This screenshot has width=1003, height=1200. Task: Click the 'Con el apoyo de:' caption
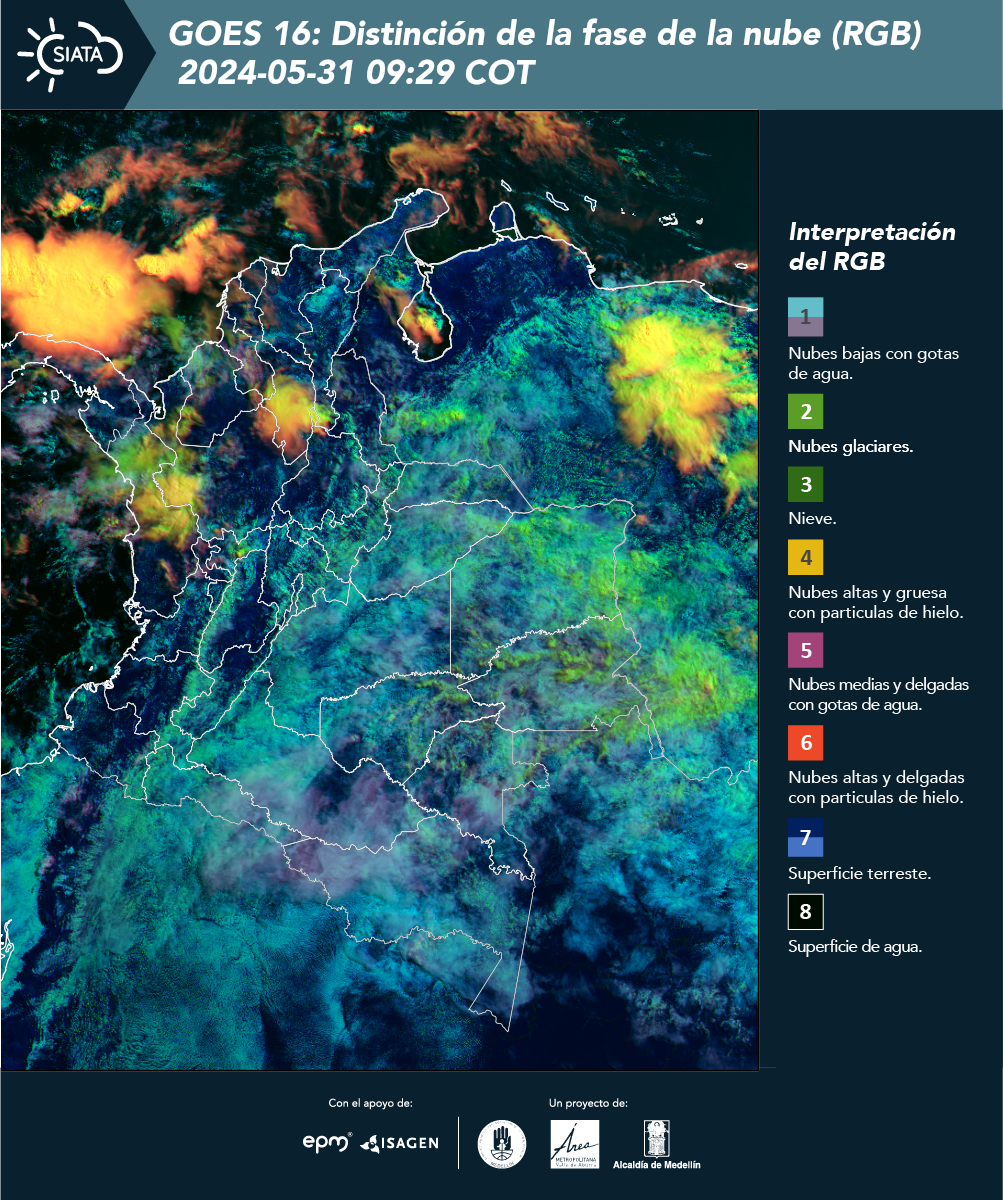click(x=370, y=1103)
